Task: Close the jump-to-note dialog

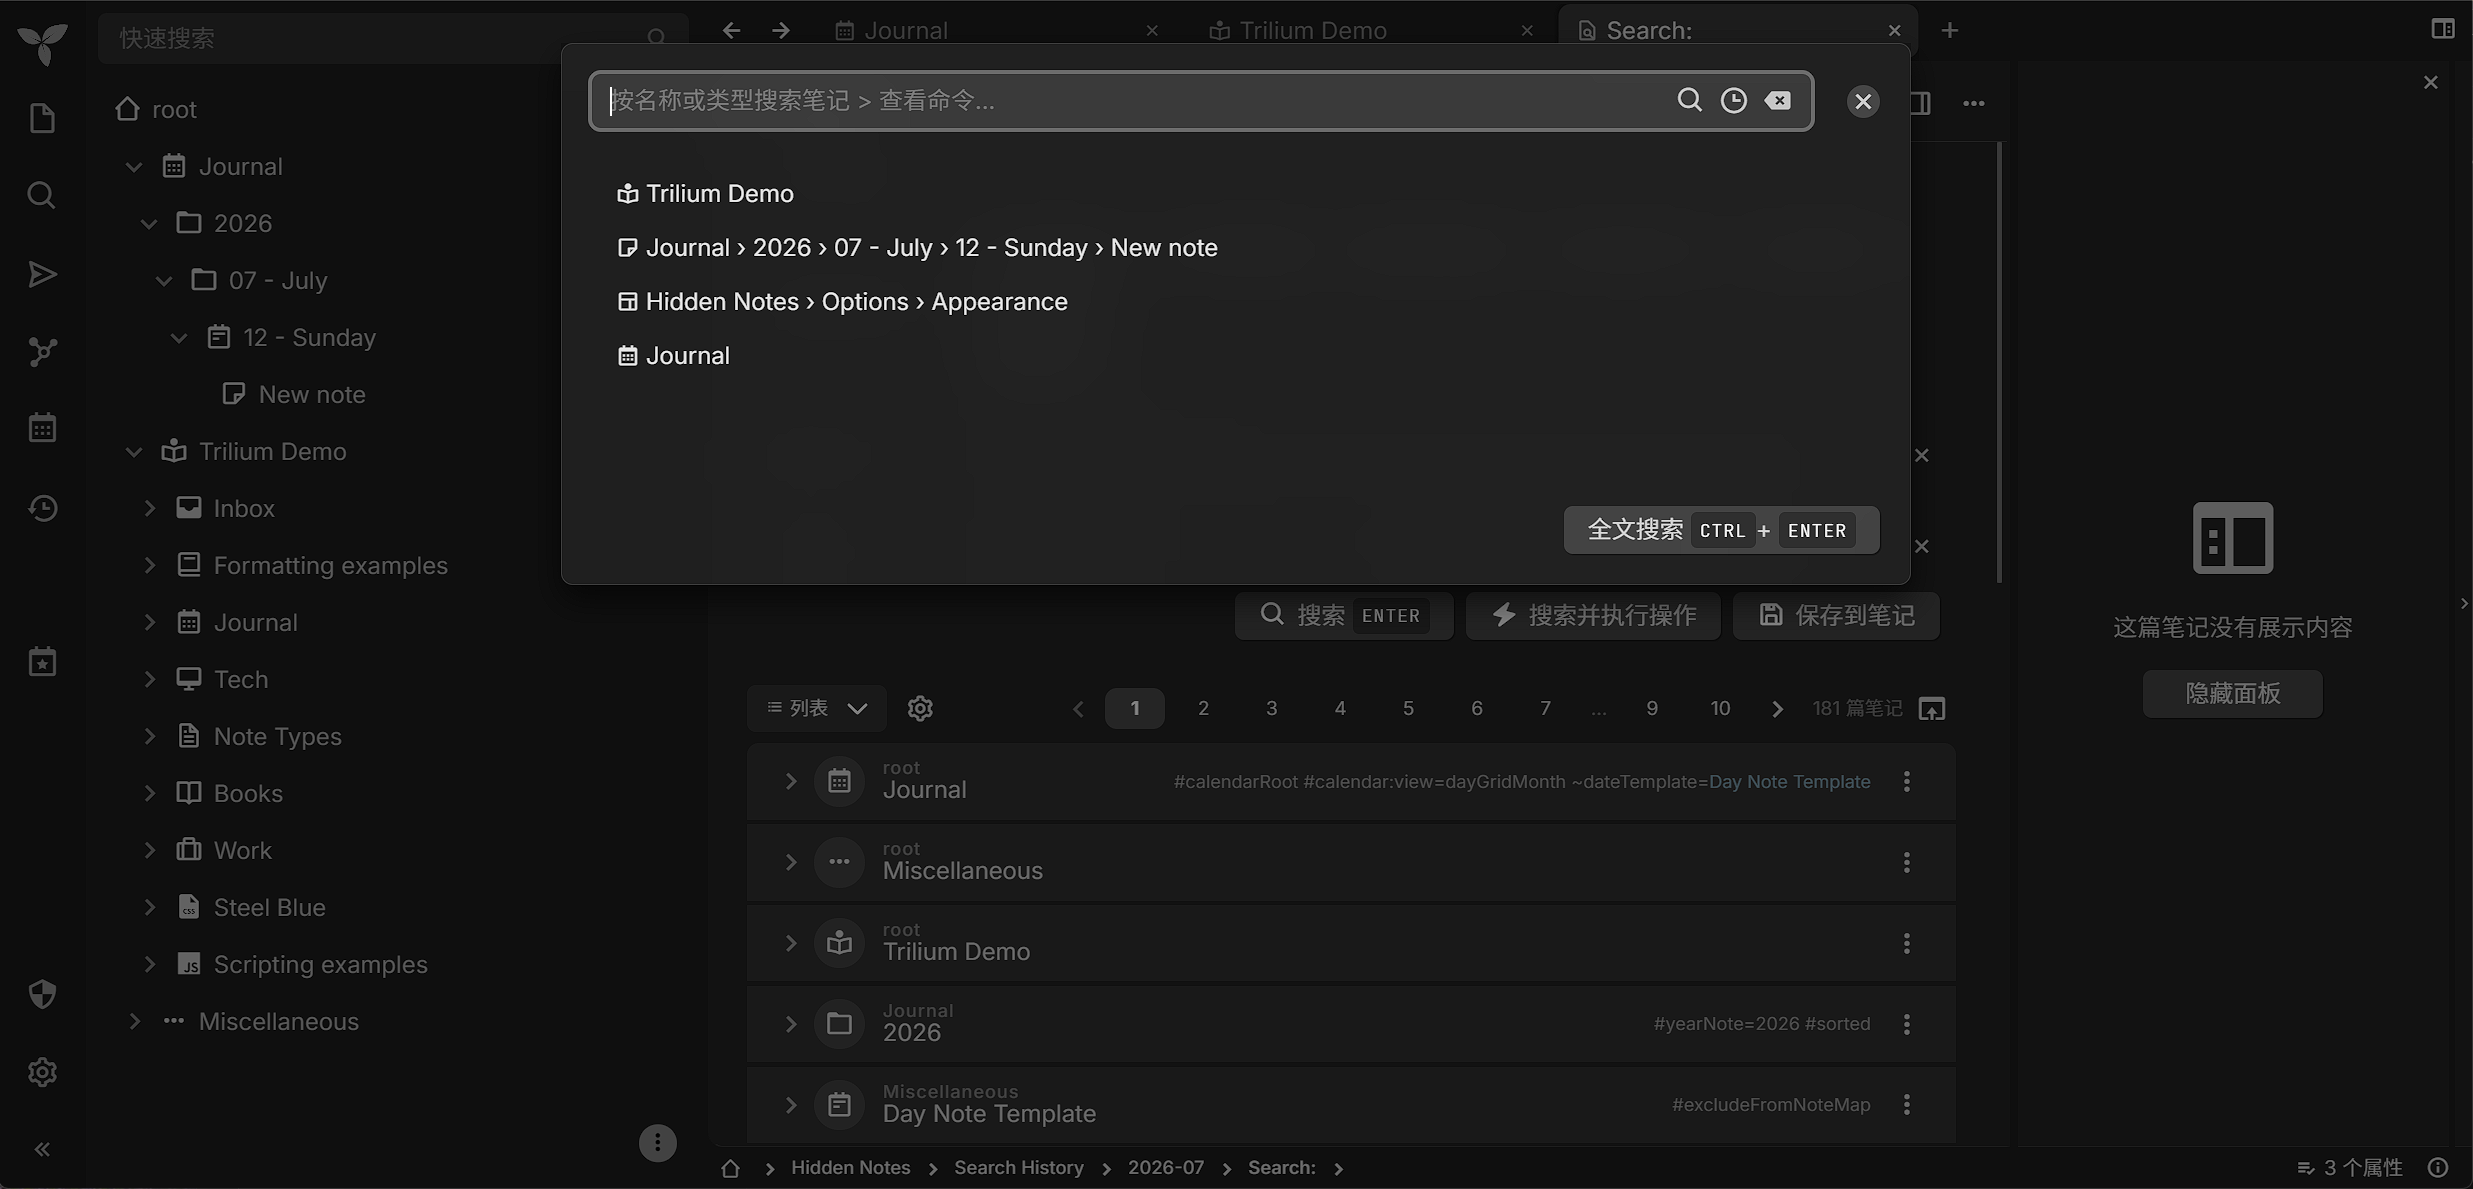Action: pyautogui.click(x=1863, y=101)
